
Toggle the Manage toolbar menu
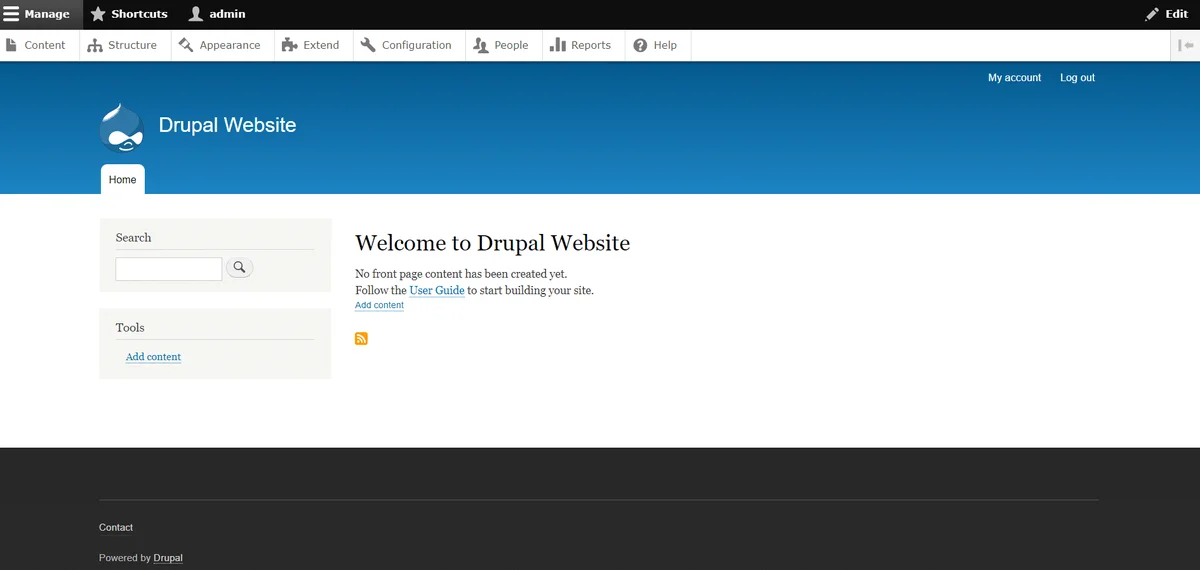[41, 14]
